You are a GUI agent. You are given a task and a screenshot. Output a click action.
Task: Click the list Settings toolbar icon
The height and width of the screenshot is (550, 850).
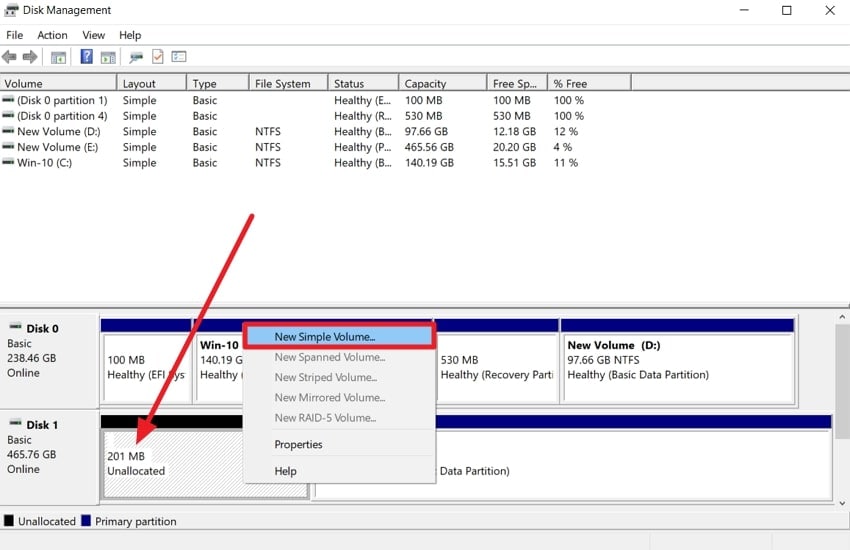(178, 56)
